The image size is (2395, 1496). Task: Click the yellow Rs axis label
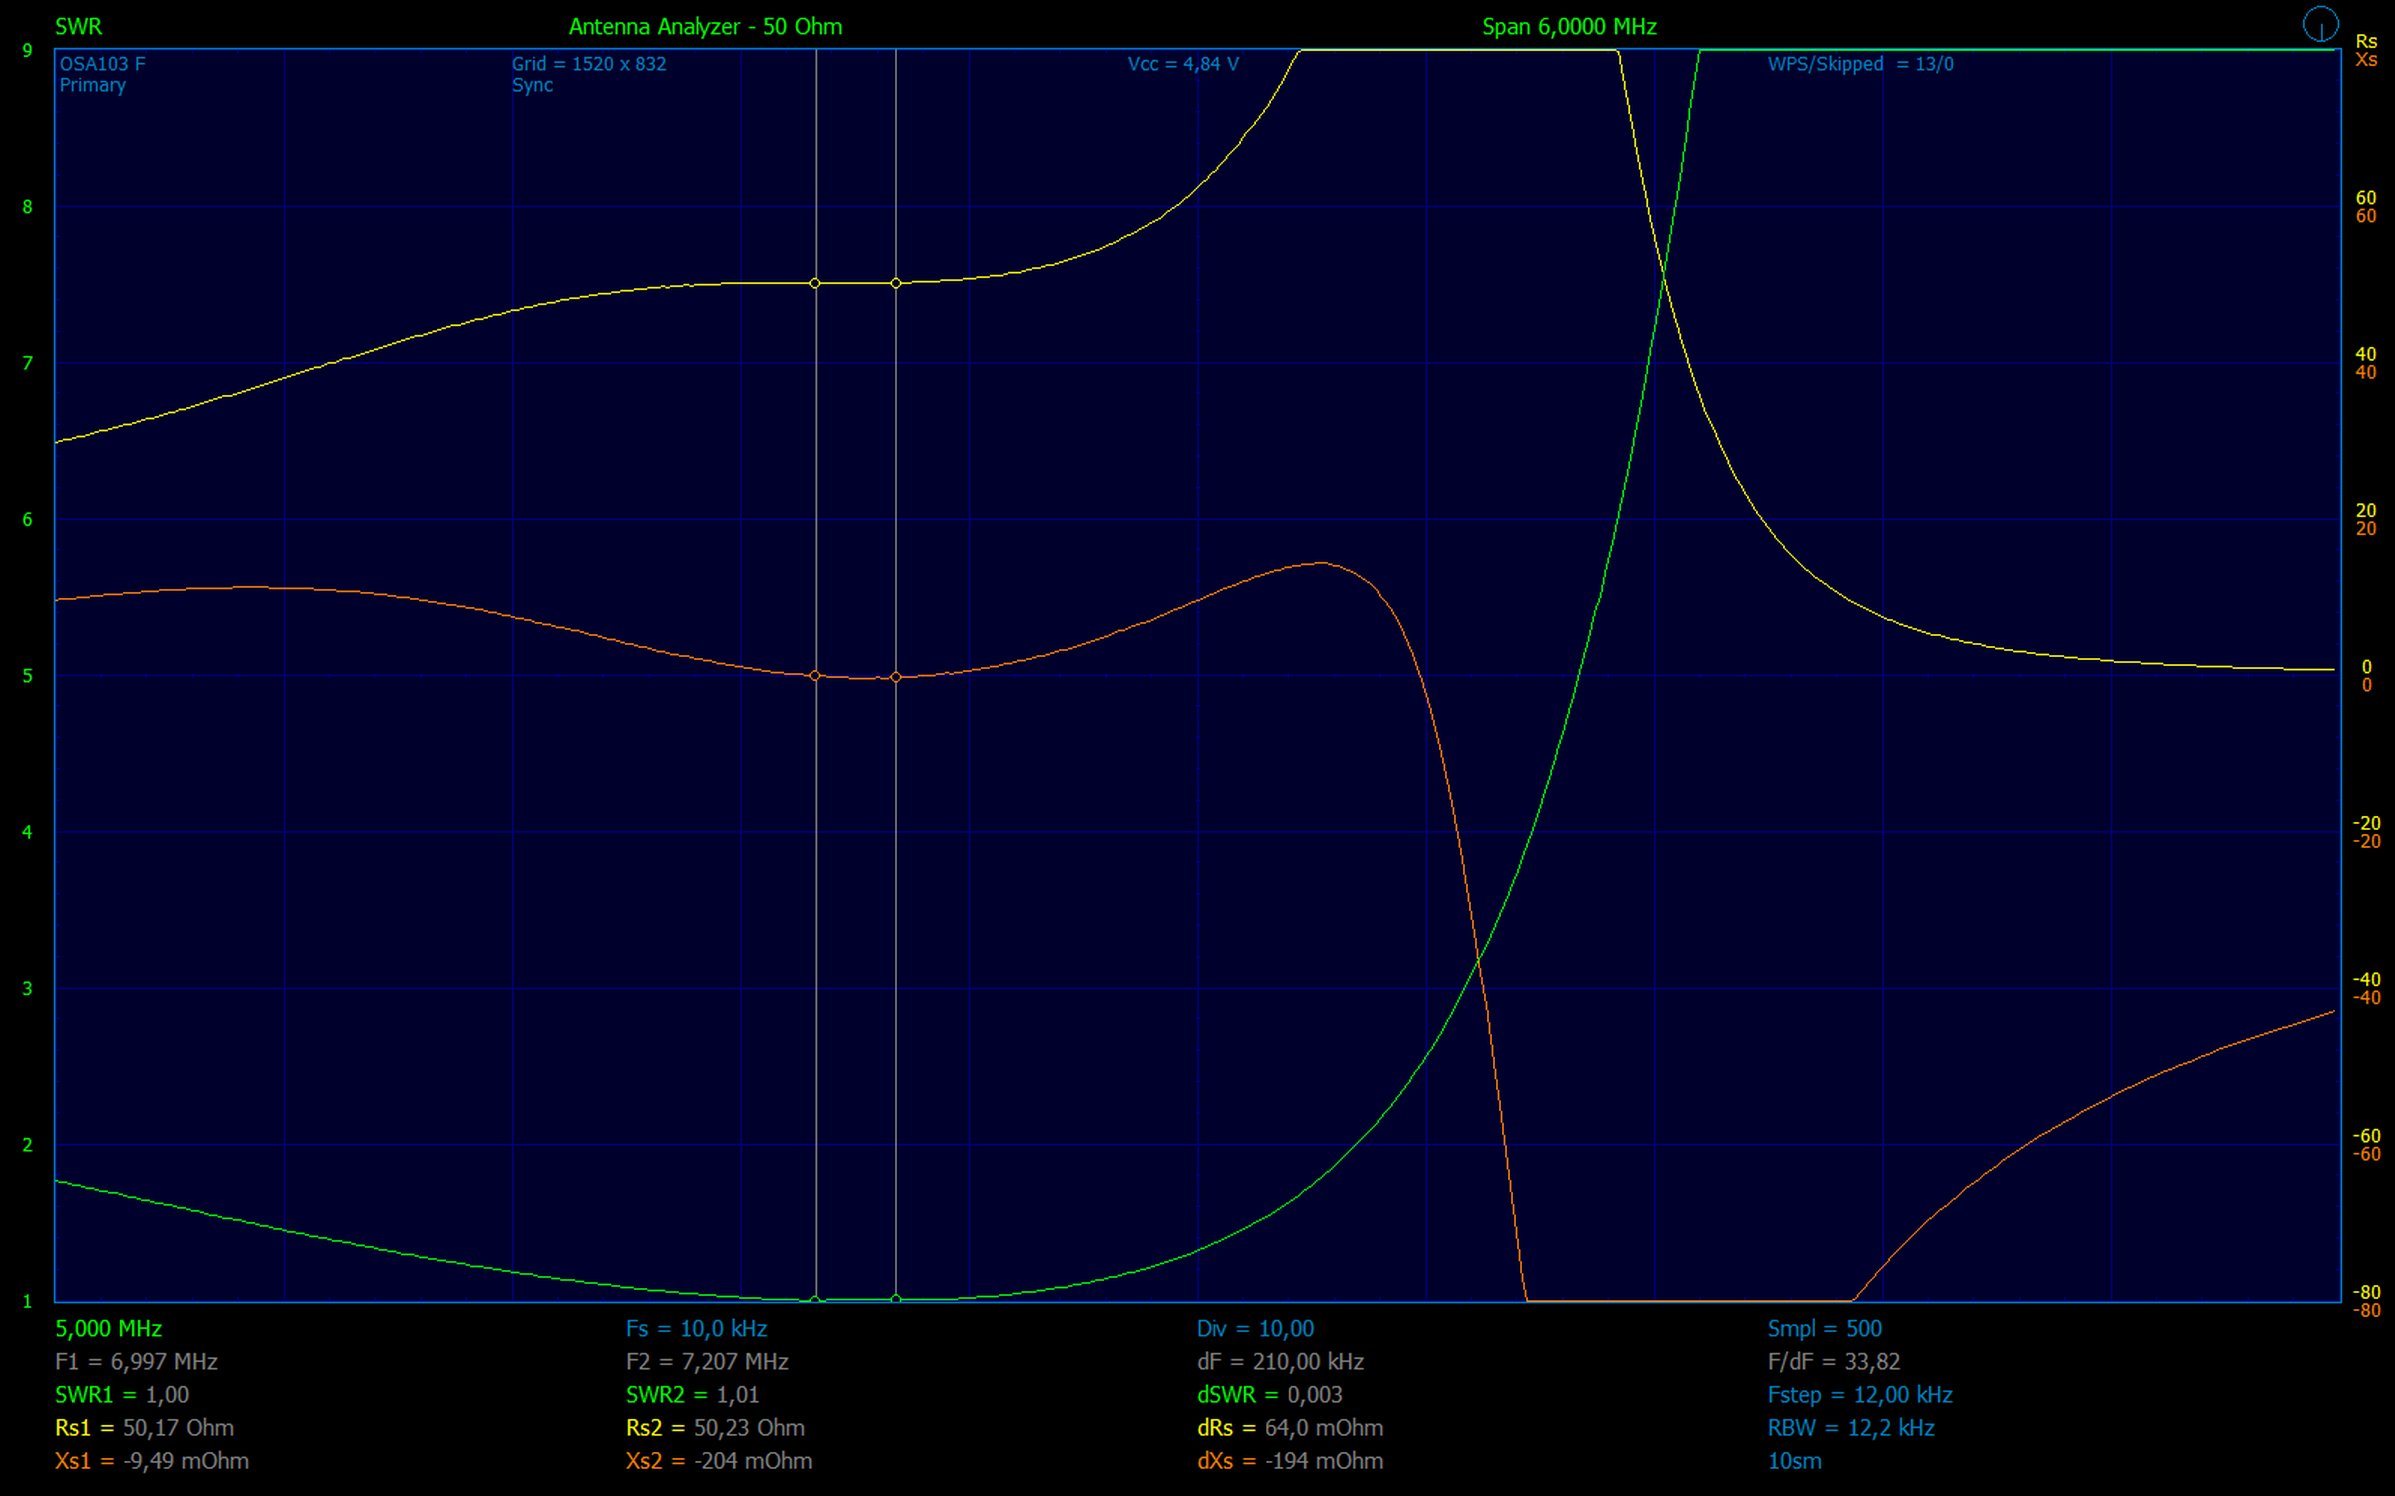(x=2366, y=41)
